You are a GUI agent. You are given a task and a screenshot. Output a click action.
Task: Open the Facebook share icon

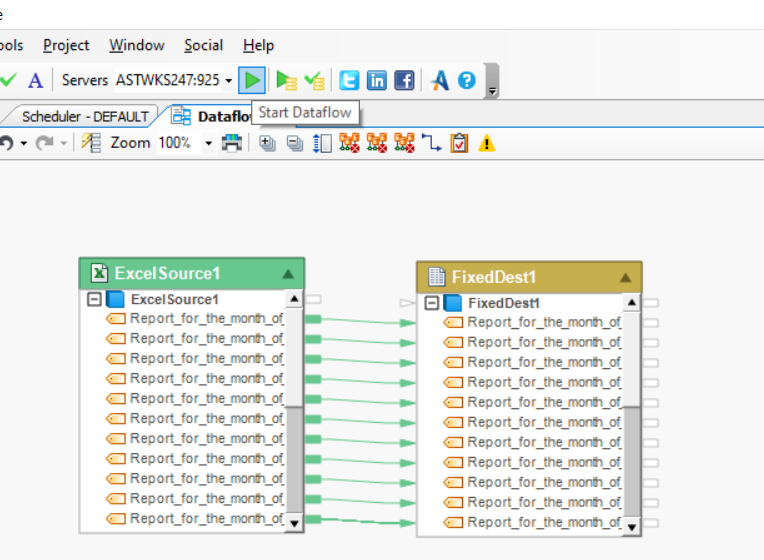pyautogui.click(x=404, y=80)
